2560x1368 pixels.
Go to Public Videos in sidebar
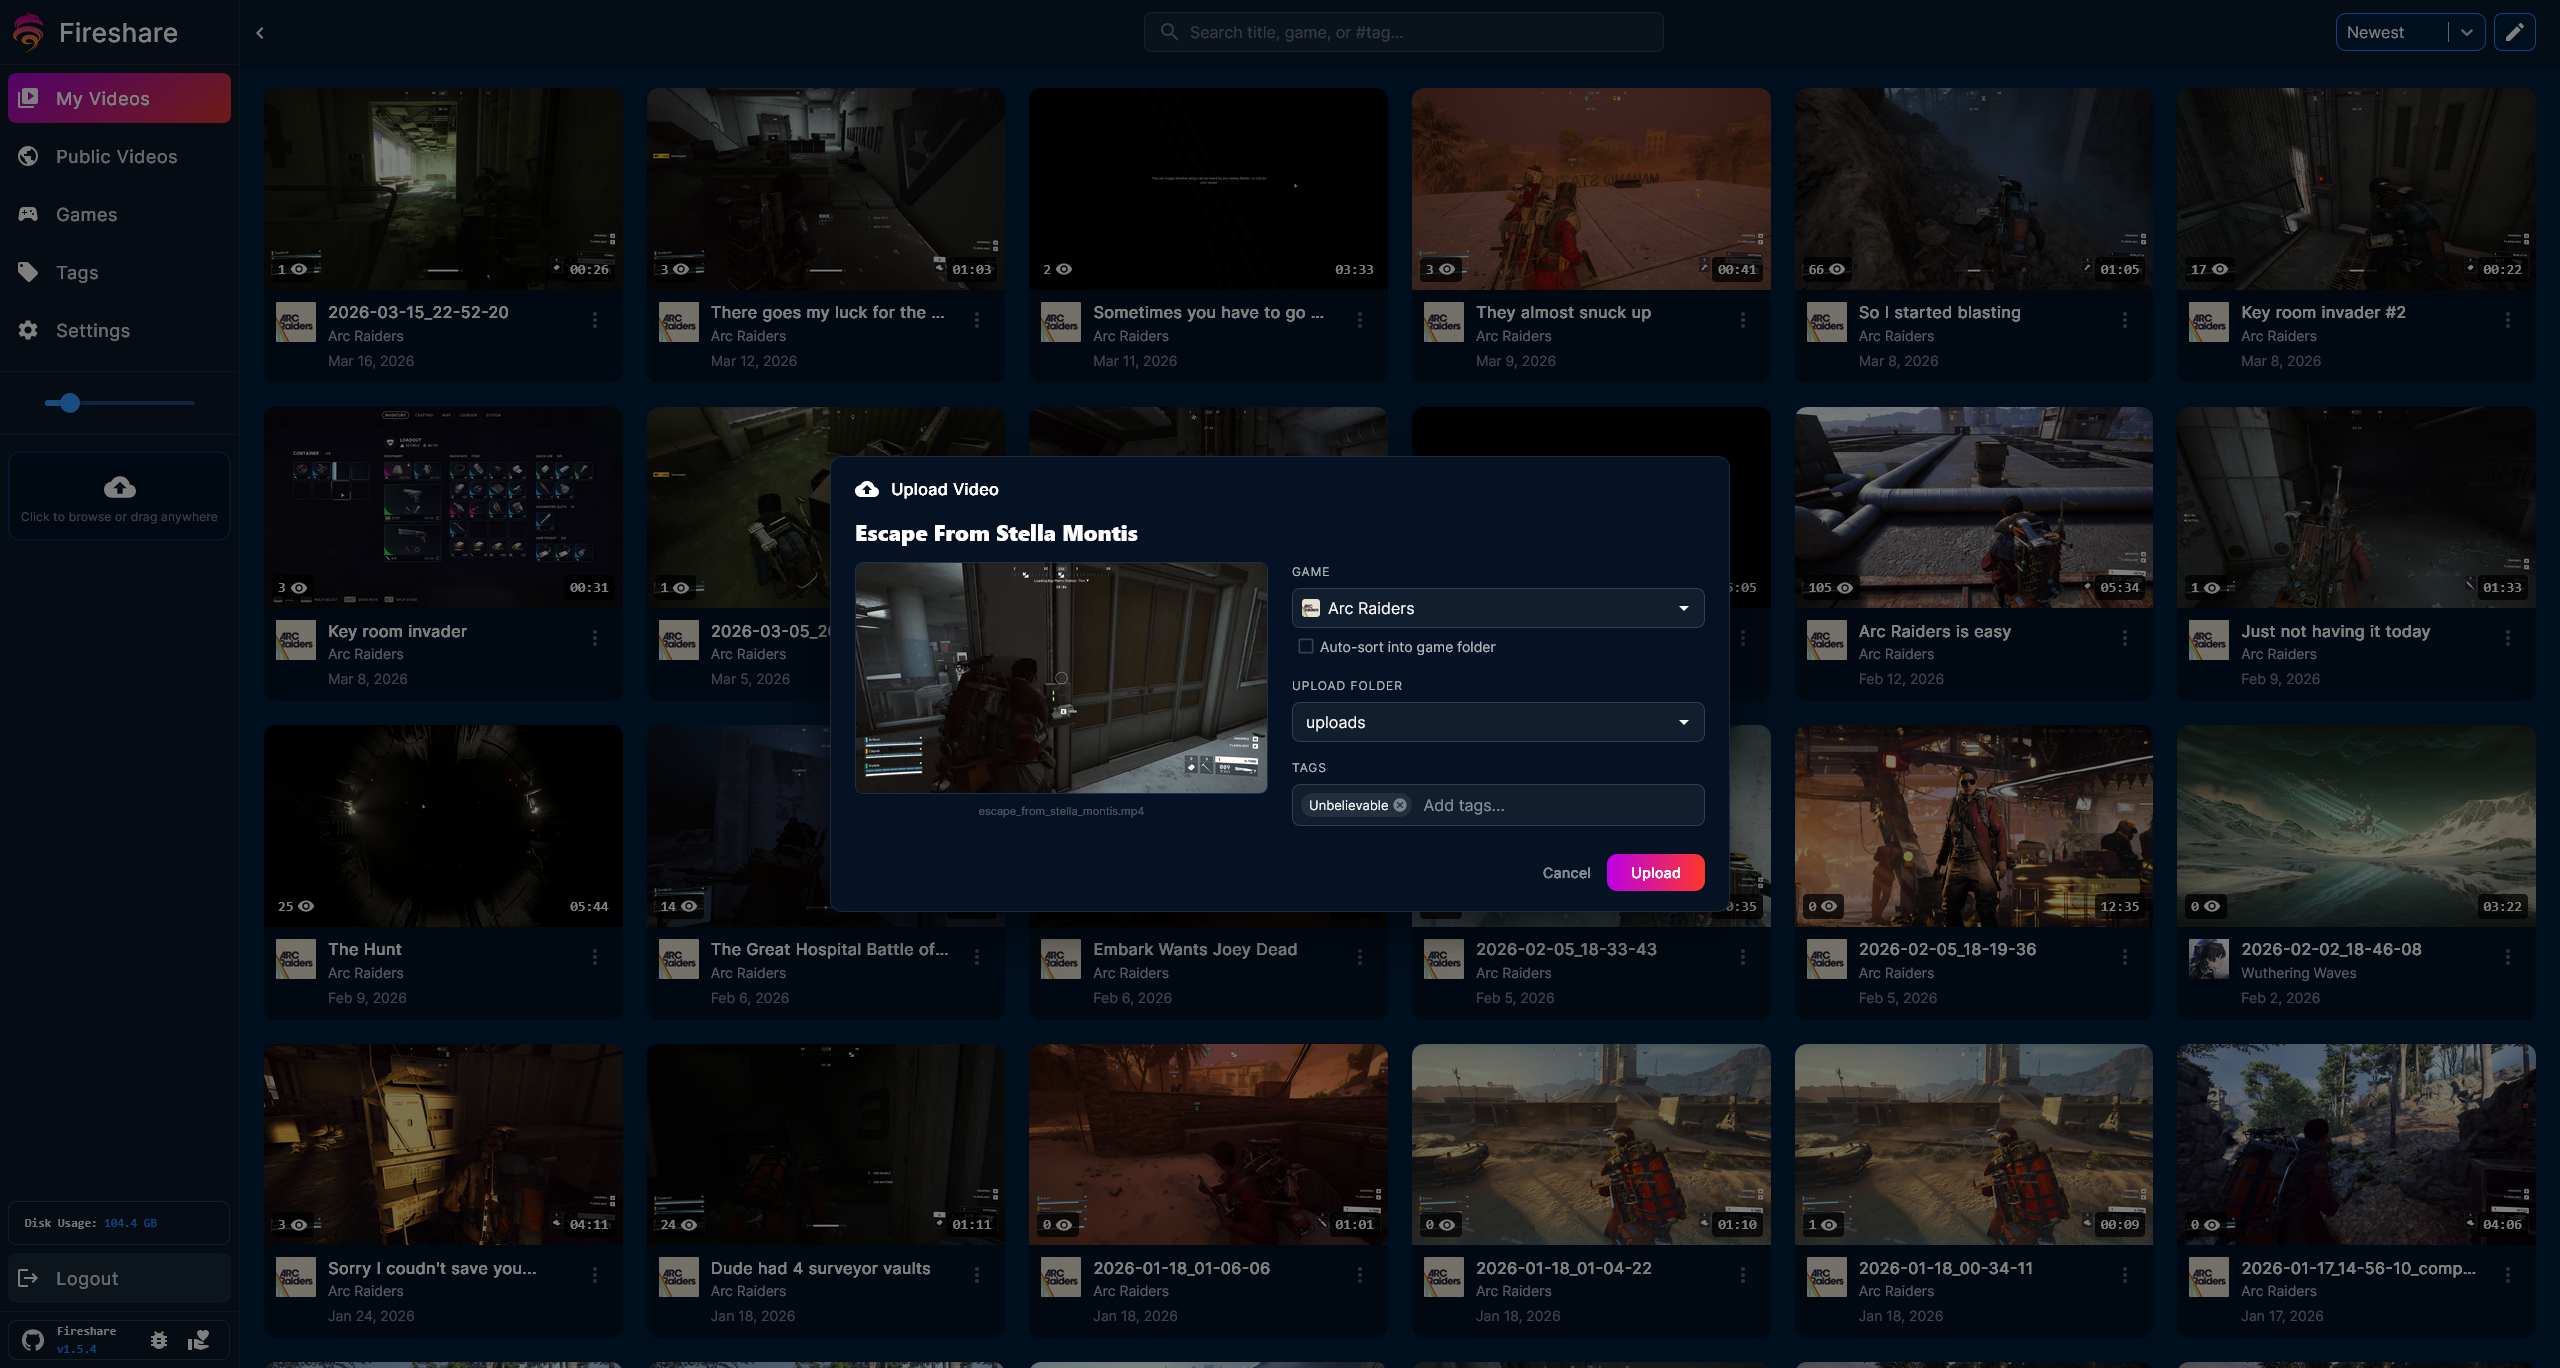tap(116, 157)
